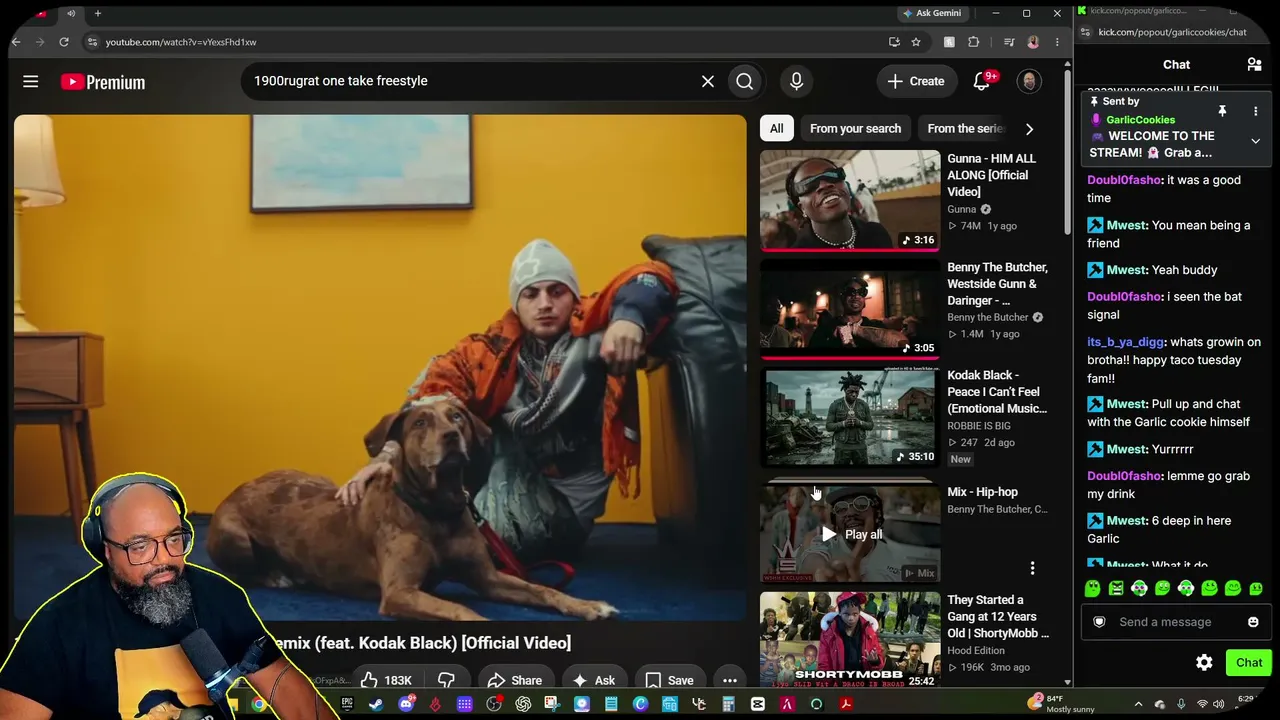Click the Ask Gemini button

(932, 13)
